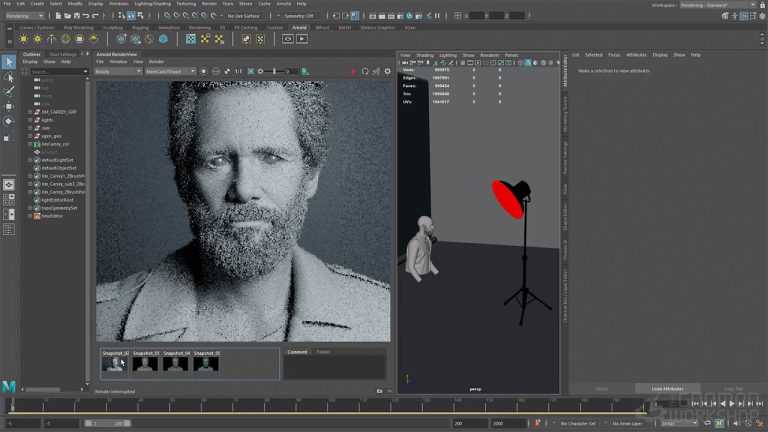Open Arnold RenderView settings gear

[x=387, y=71]
